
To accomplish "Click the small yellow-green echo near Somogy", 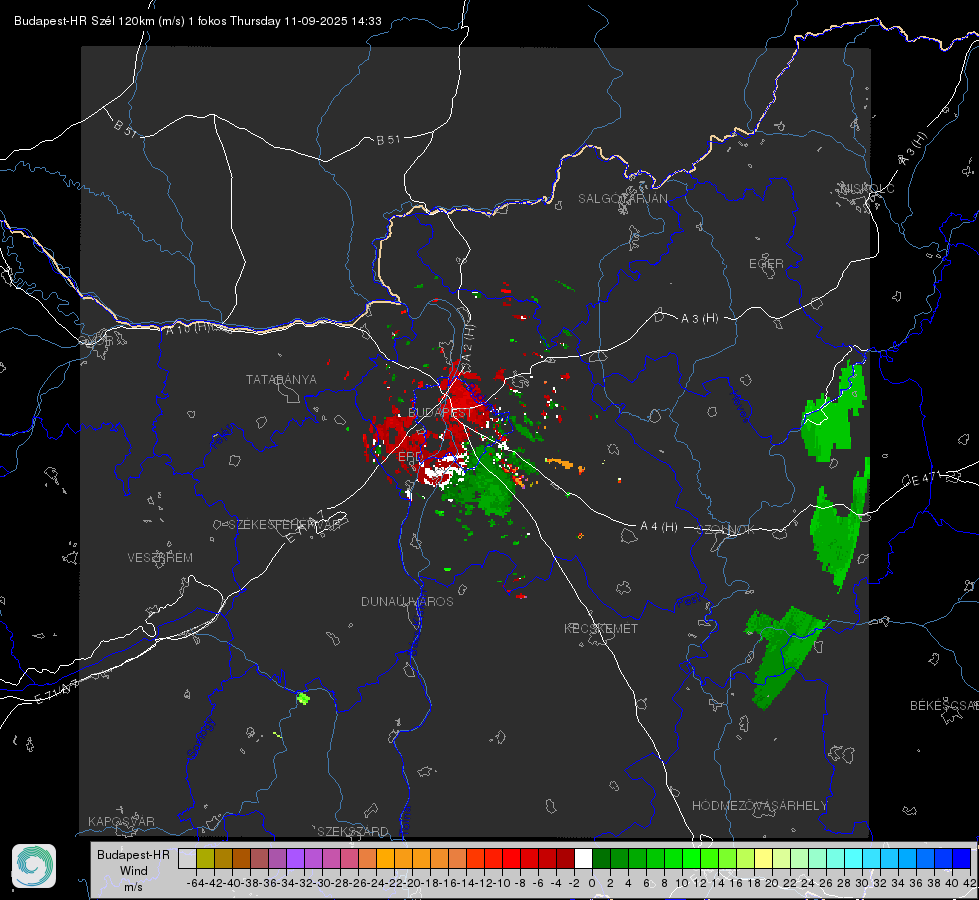I will (x=303, y=698).
